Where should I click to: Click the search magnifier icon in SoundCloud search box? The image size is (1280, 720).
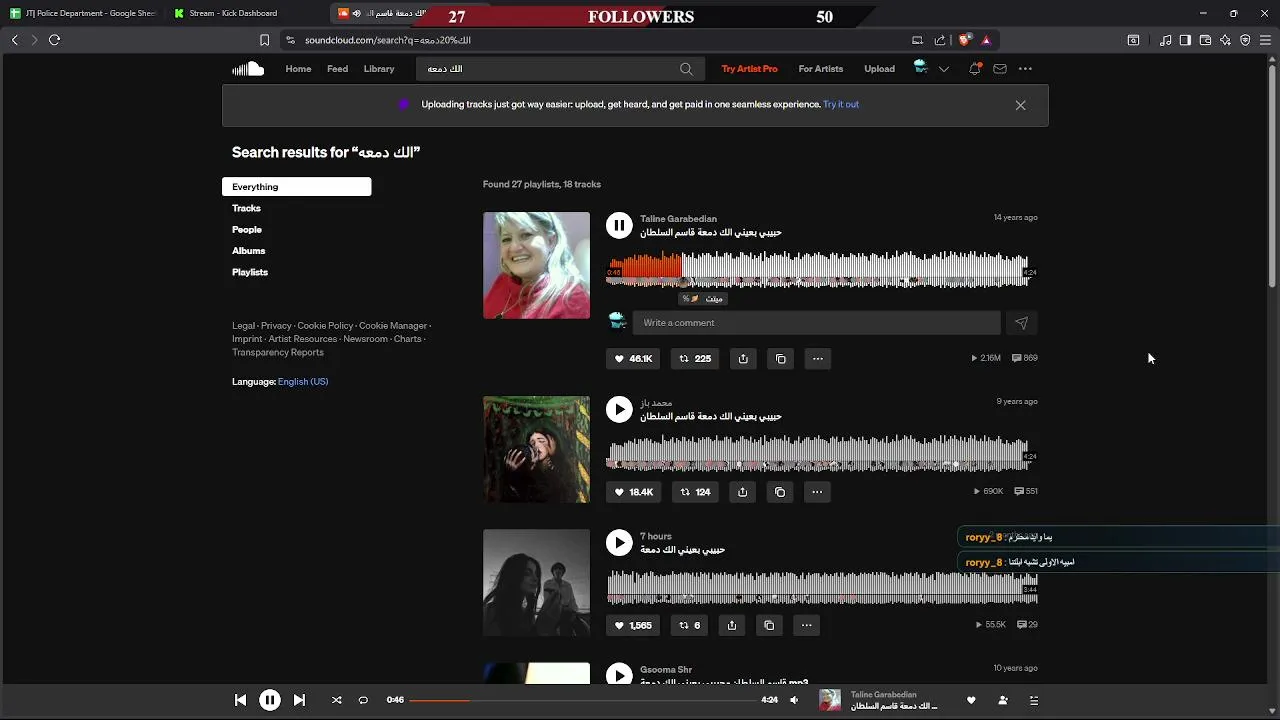[686, 69]
